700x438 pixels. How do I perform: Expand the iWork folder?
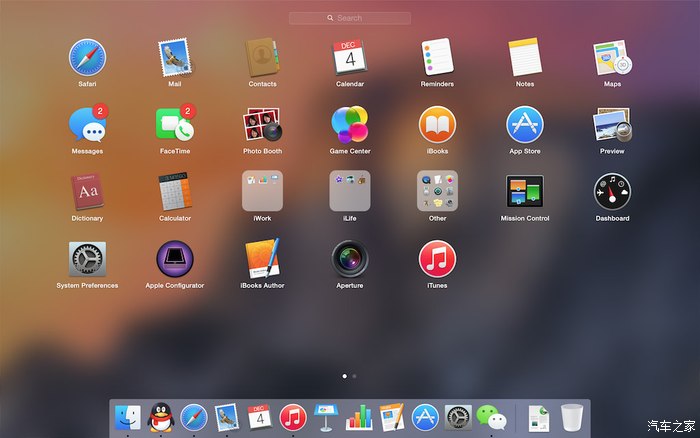tap(262, 190)
